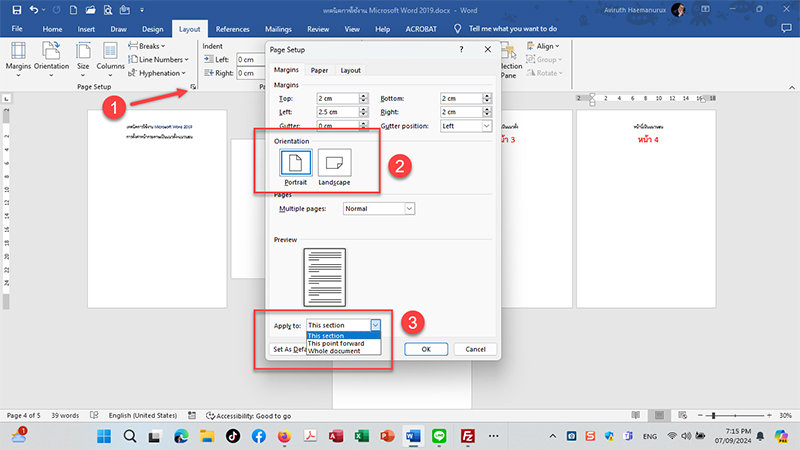Click the Save icon in title bar
This screenshot has width=800, height=450.
coord(14,9)
